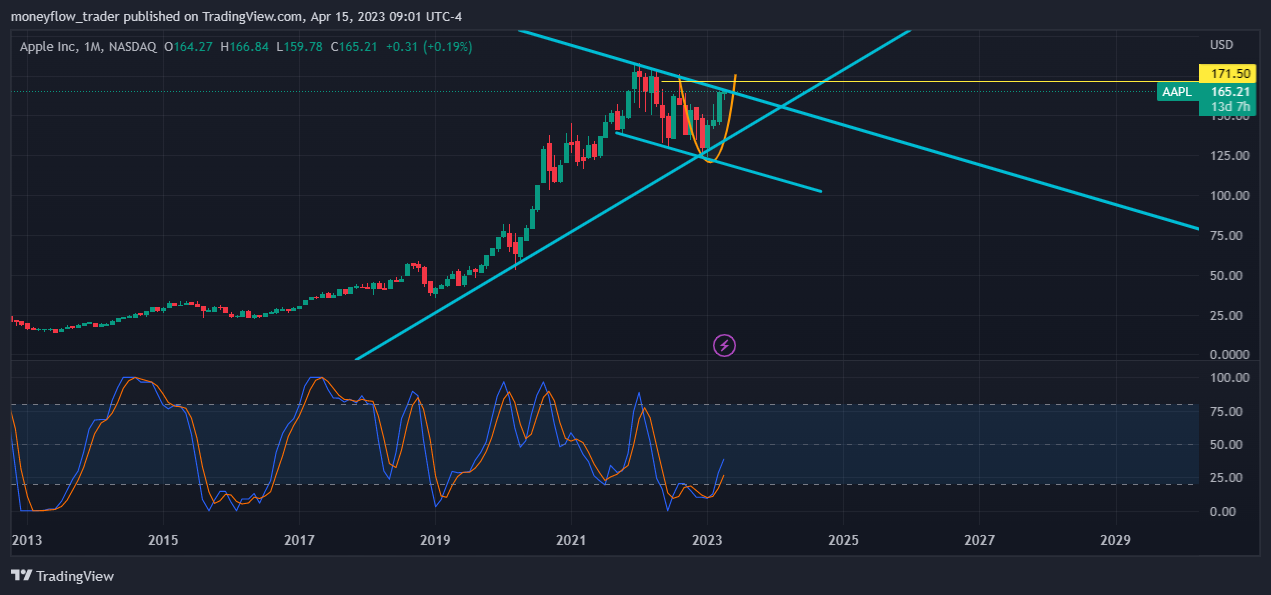The image size is (1271, 595).
Task: Click the 2019 label on time axis
Action: pos(435,540)
